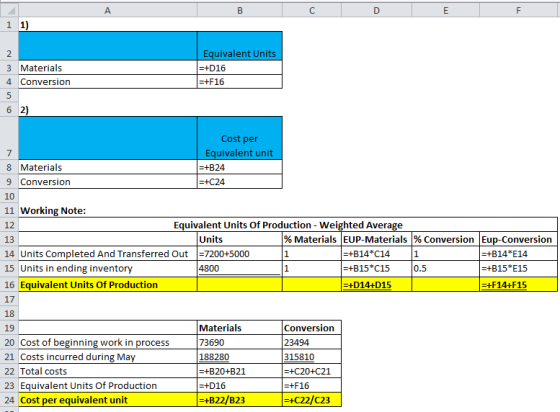The height and width of the screenshot is (412, 560).
Task: Click cell containing =+B15*E15
Action: point(518,268)
